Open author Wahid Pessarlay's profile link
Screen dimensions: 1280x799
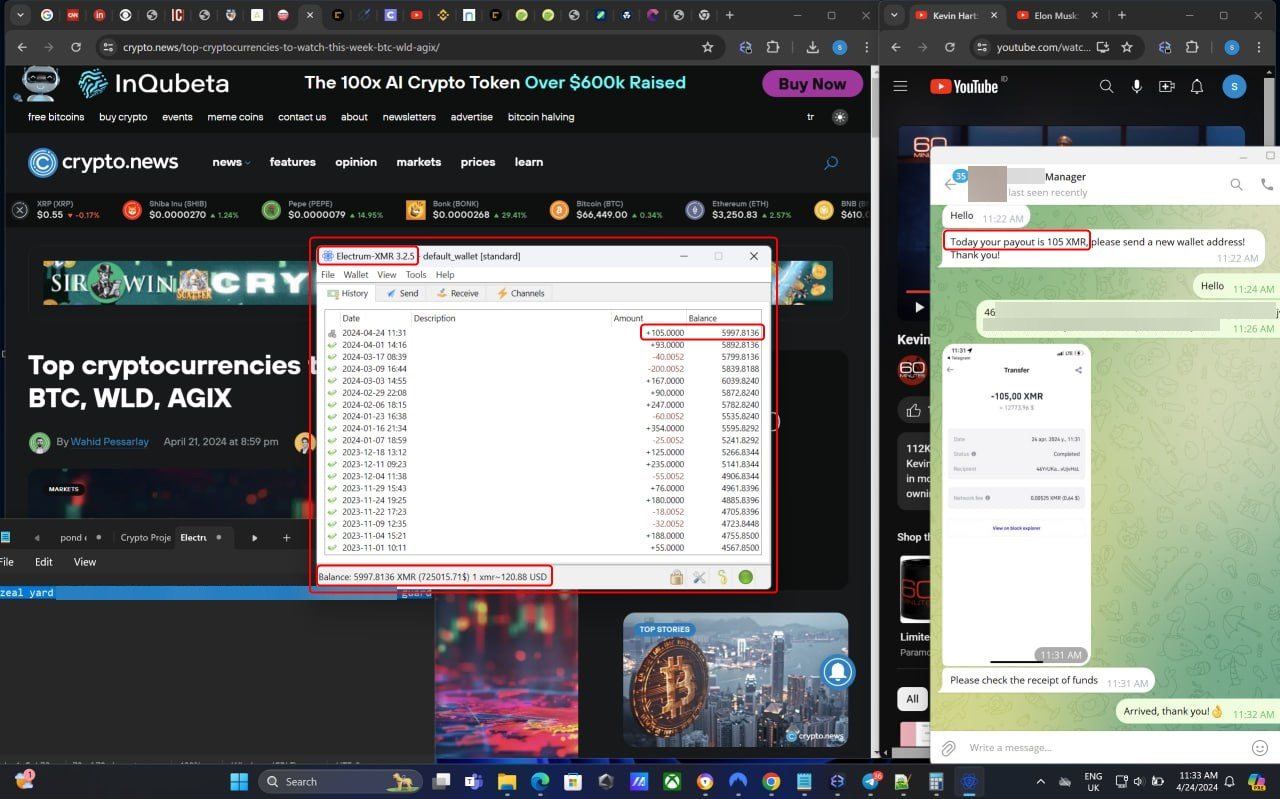(109, 442)
